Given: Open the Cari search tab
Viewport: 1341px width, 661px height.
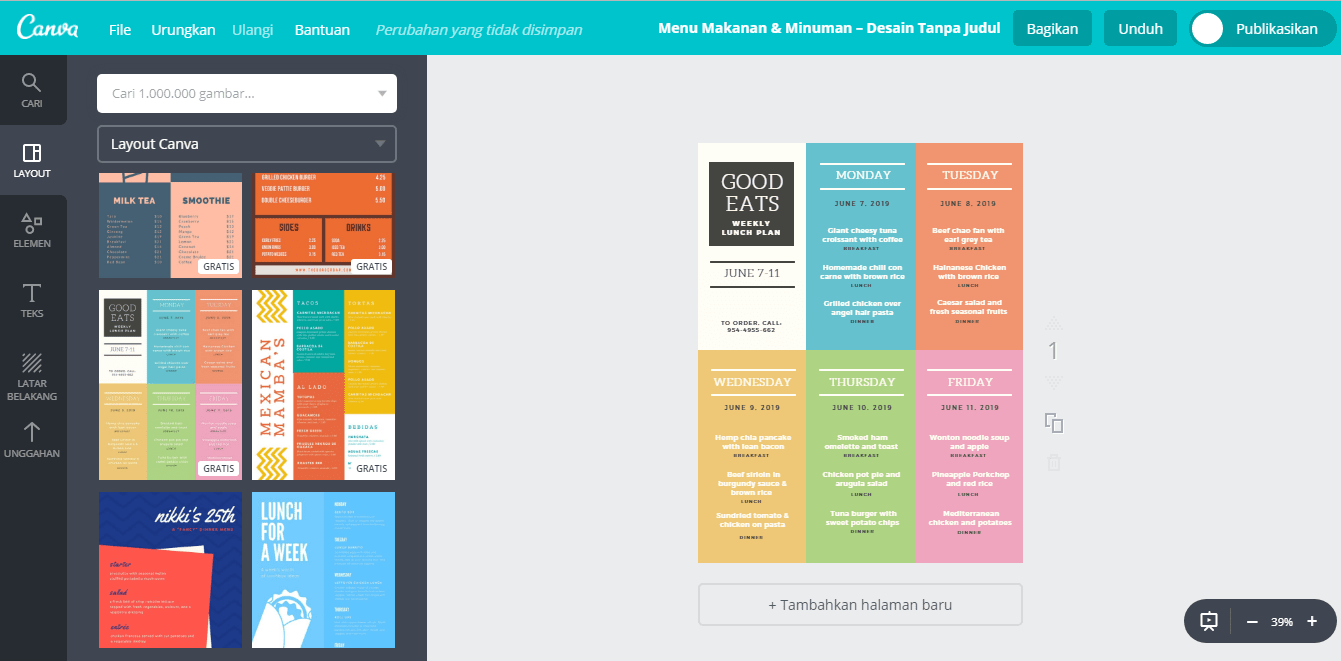Looking at the screenshot, I should tap(32, 90).
